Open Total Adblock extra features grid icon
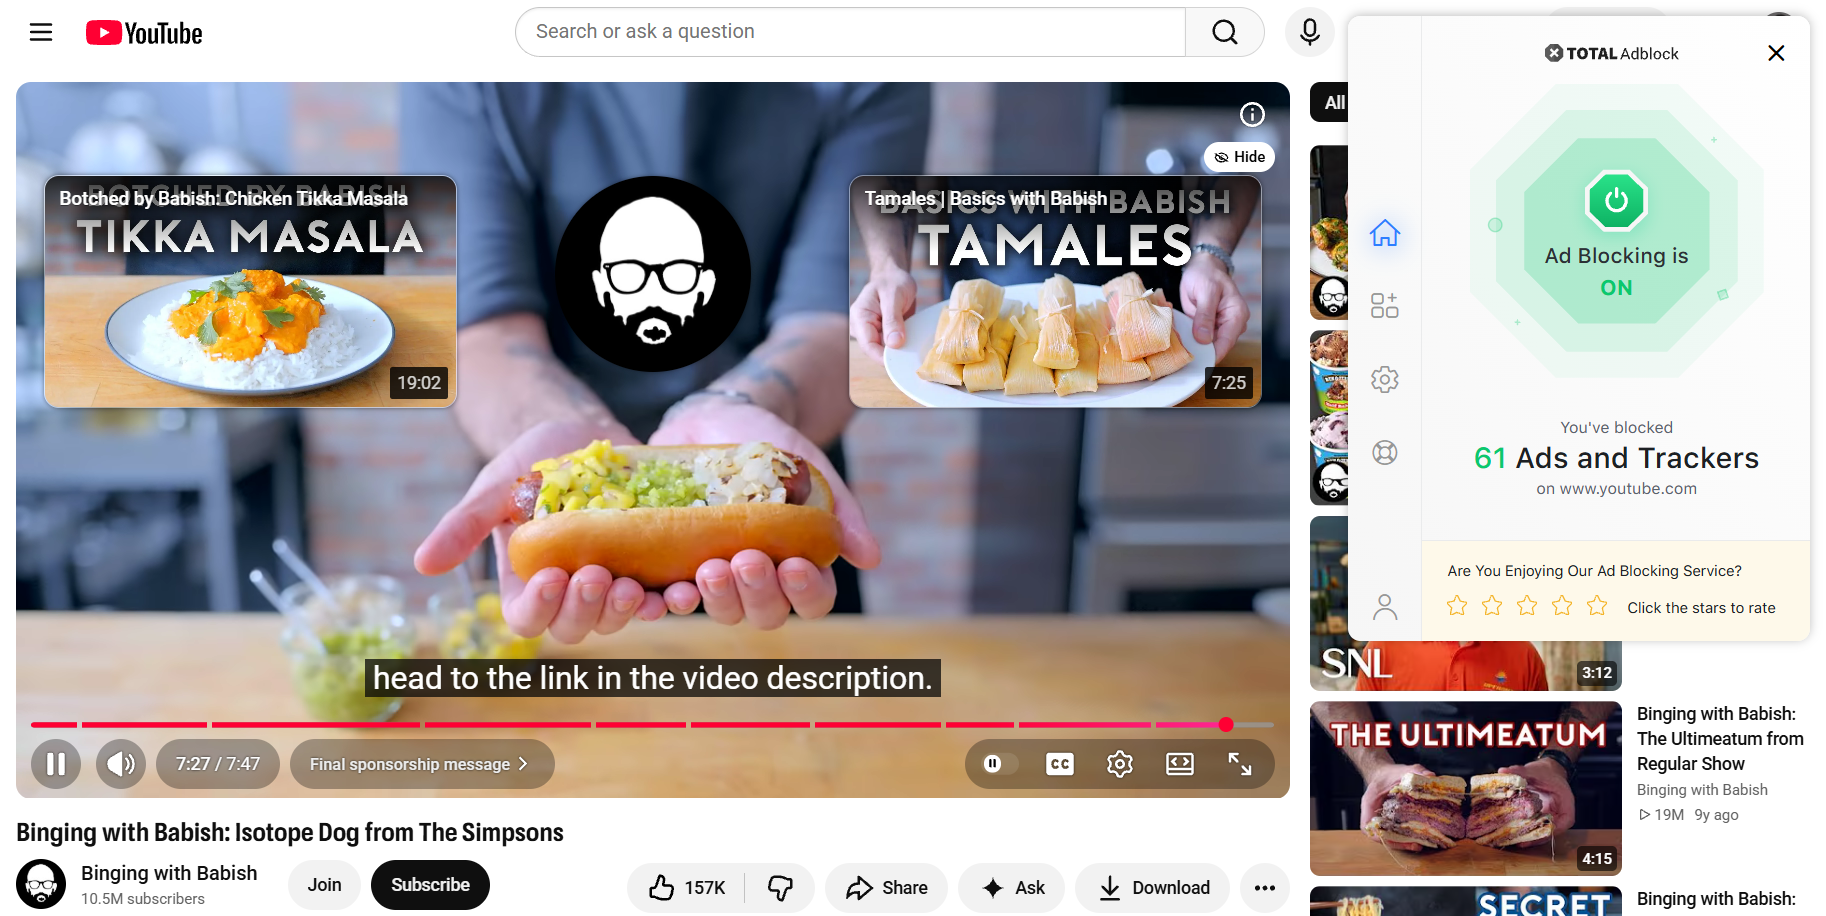Viewport: 1826px width, 916px height. pos(1385,305)
